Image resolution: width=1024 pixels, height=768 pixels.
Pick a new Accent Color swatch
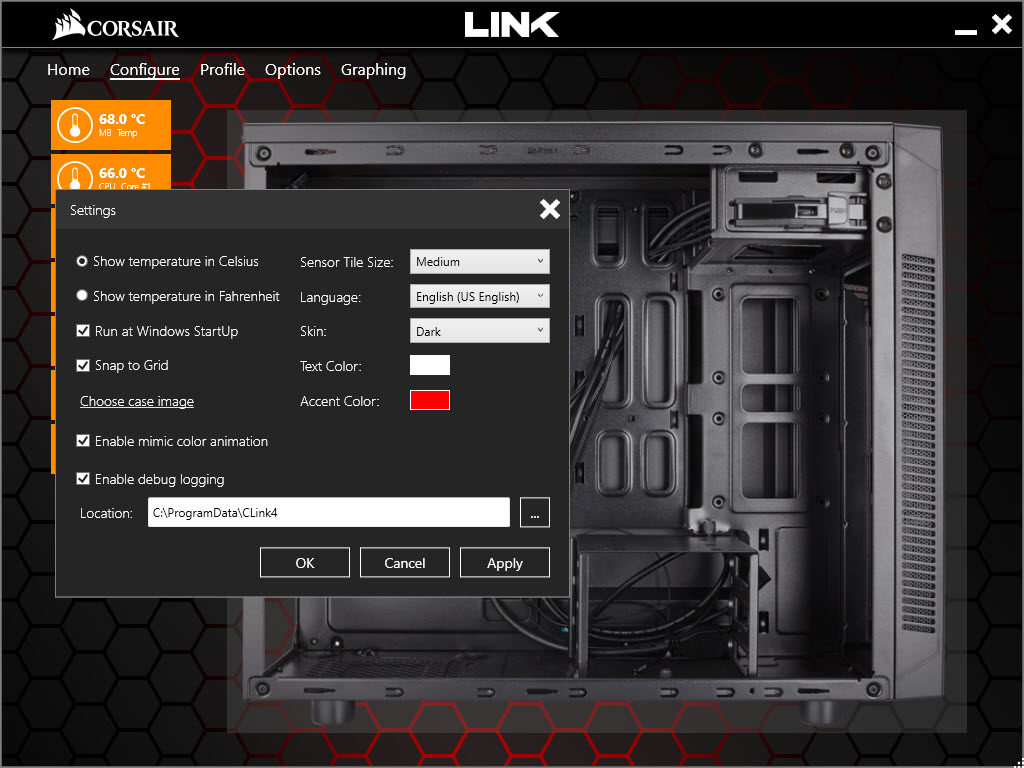tap(430, 400)
